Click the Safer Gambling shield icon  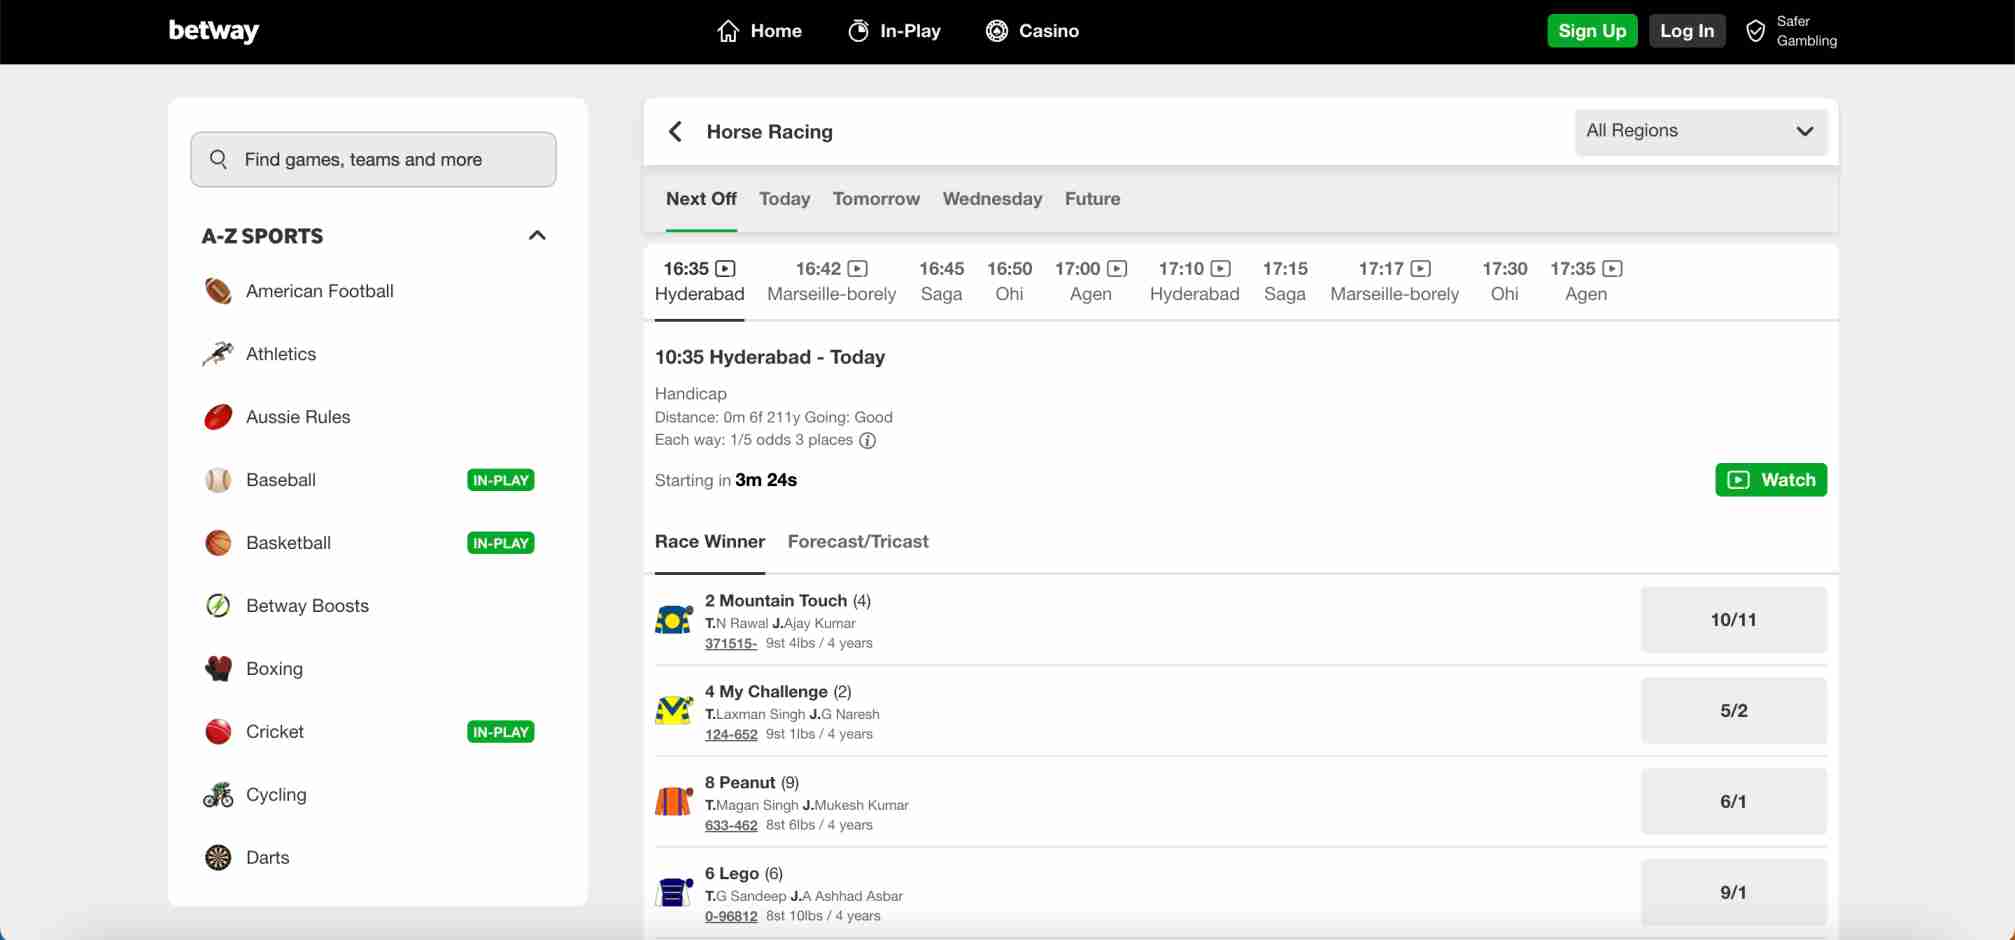(x=1755, y=31)
